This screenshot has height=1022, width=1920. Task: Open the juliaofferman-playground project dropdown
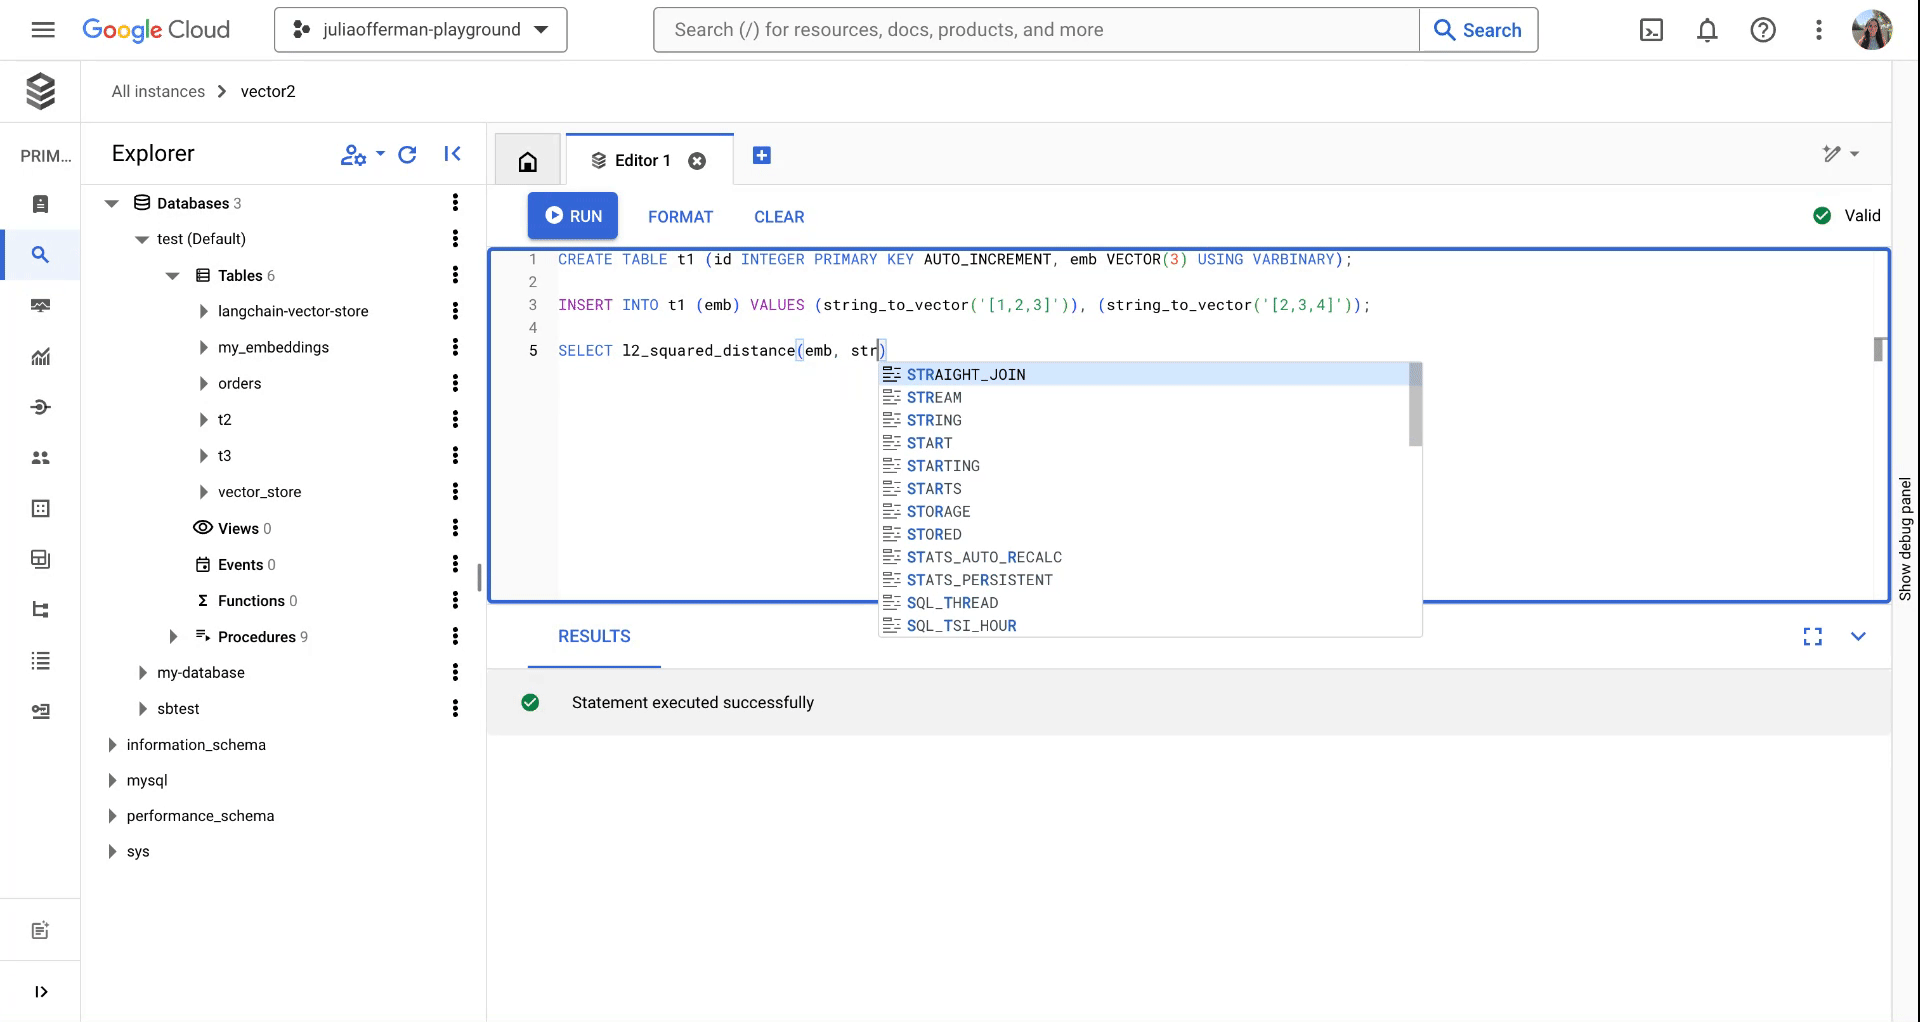pos(419,30)
